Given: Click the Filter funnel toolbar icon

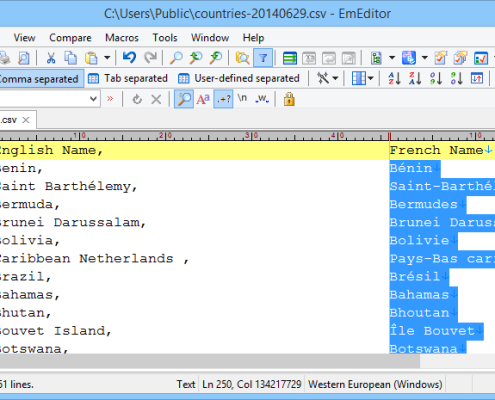Looking at the screenshot, I should click(x=263, y=58).
